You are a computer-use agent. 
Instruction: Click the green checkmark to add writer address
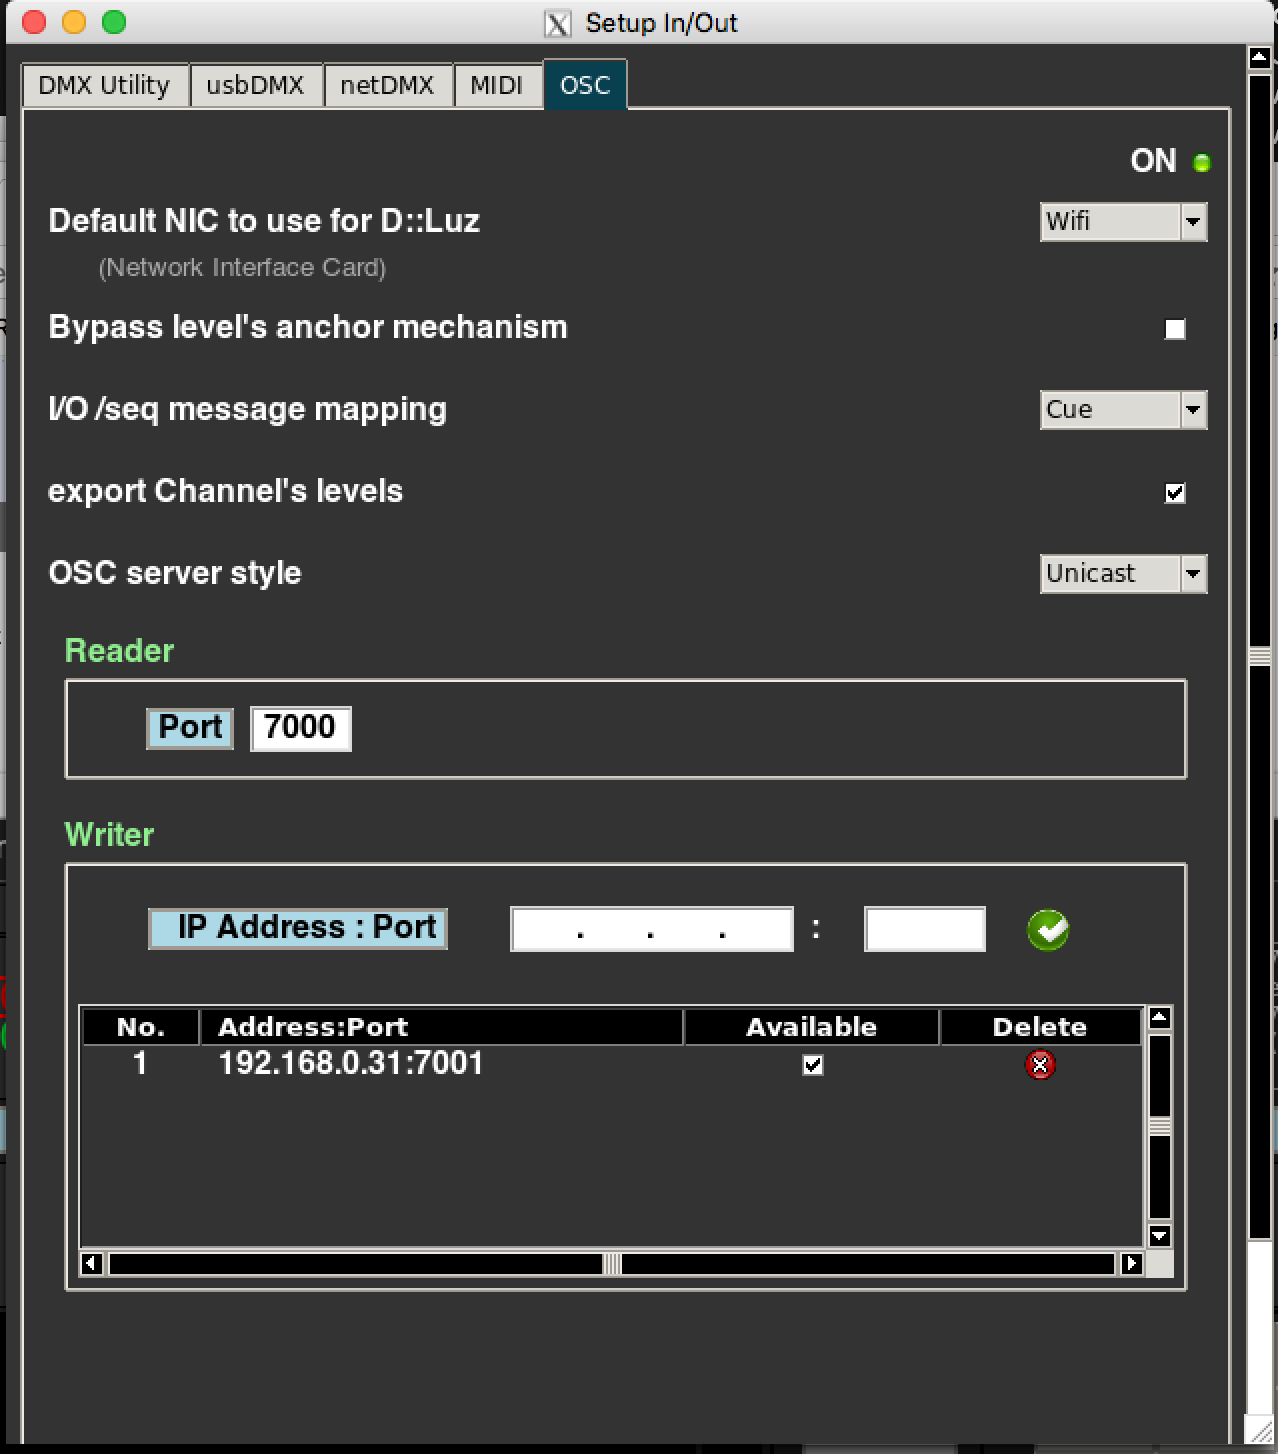(1047, 930)
